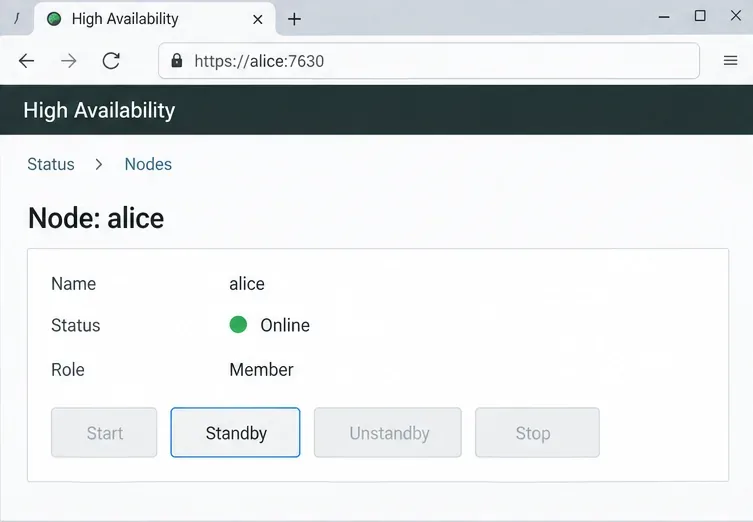This screenshot has height=522, width=753.
Task: Put node alice on Standby
Action: coord(235,433)
